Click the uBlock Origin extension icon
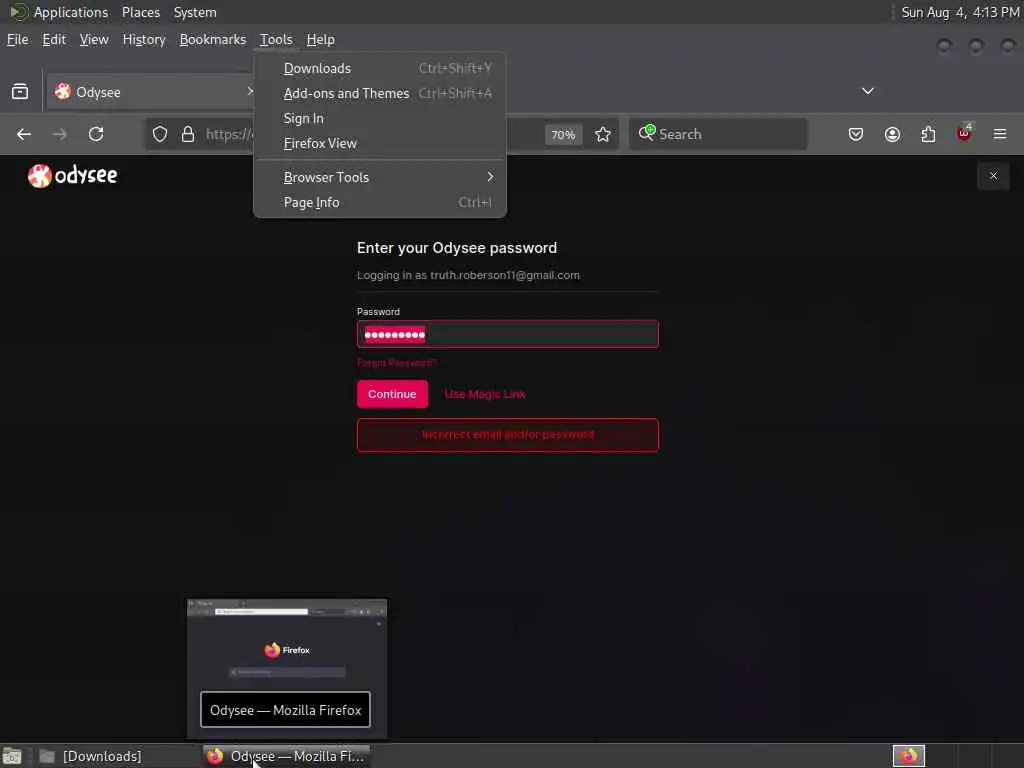 click(x=964, y=133)
